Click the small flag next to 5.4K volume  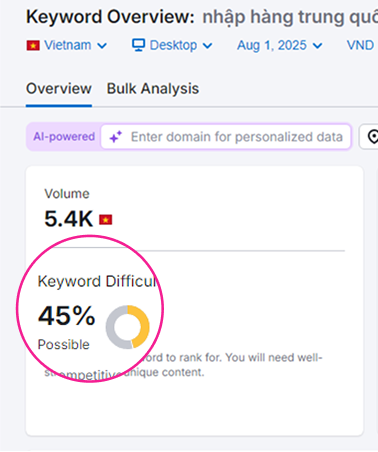106,220
